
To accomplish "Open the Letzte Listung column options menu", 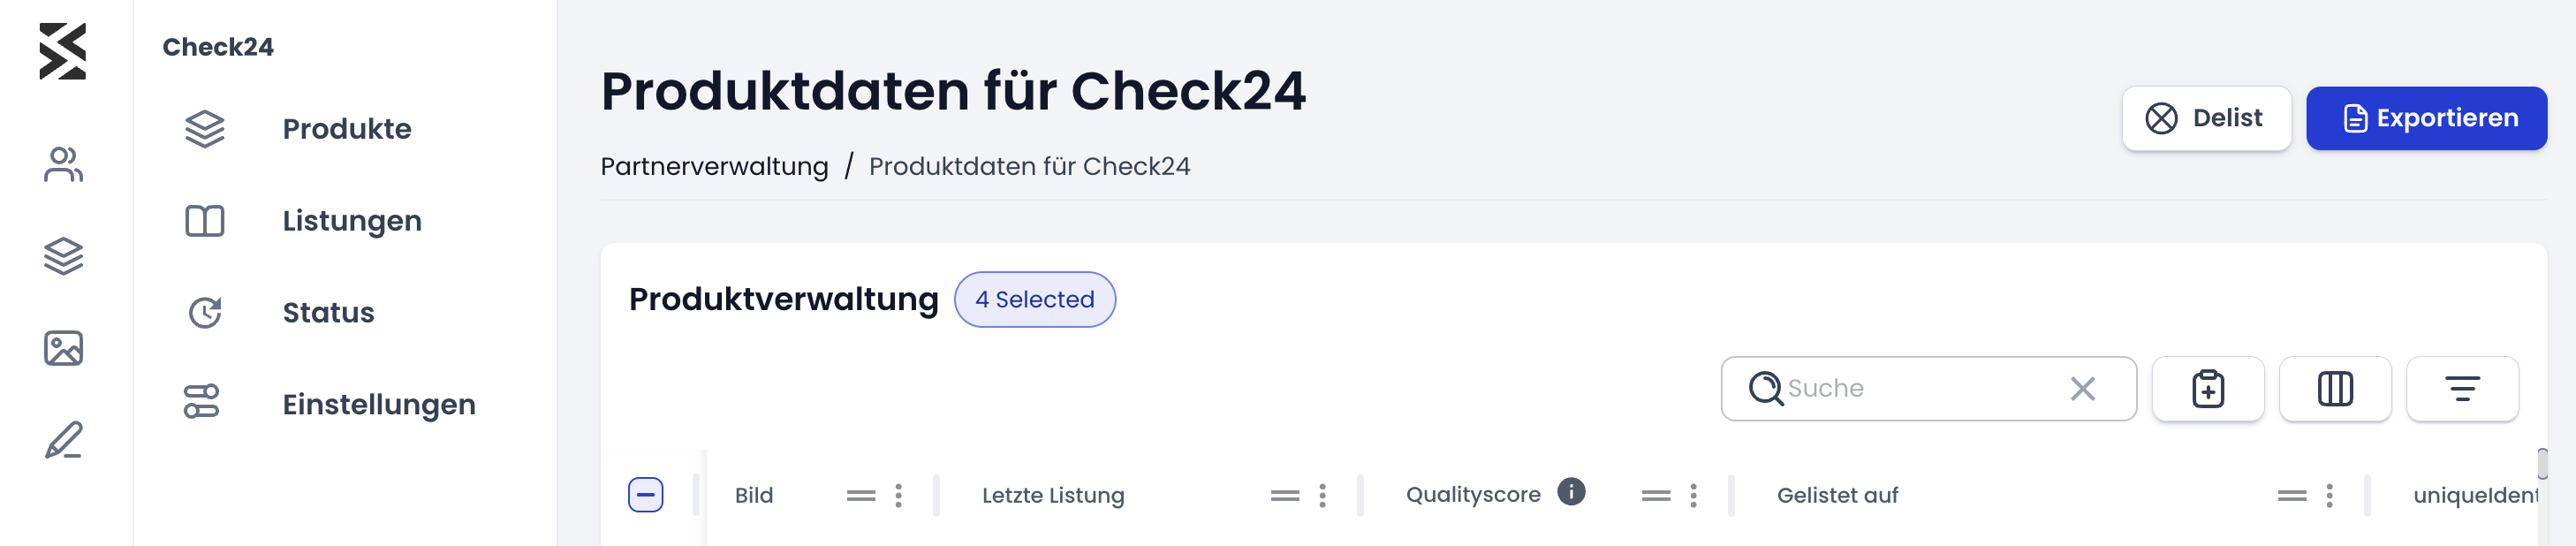I will point(1322,496).
